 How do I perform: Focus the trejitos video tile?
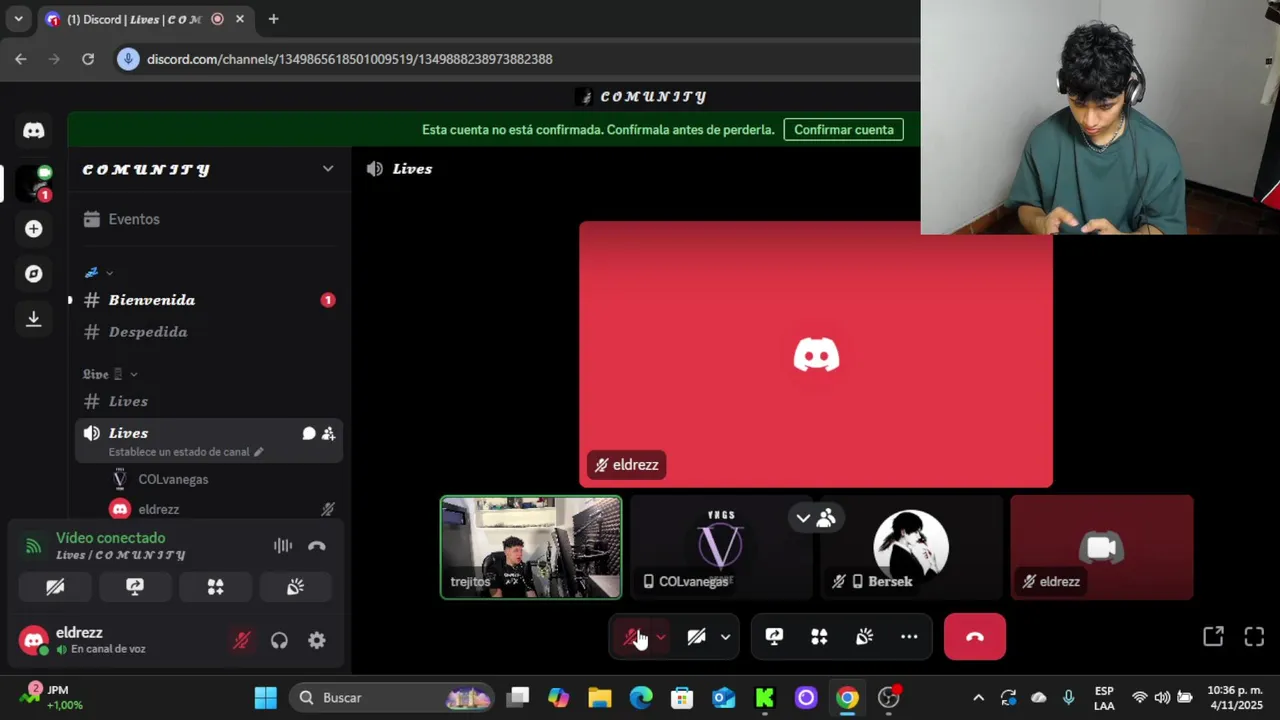click(x=531, y=548)
